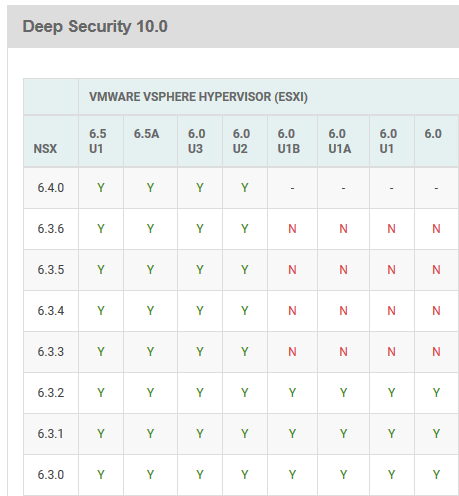
Task: Select N for NSX 6.3.3 under 6.0 U1
Action: (x=391, y=352)
